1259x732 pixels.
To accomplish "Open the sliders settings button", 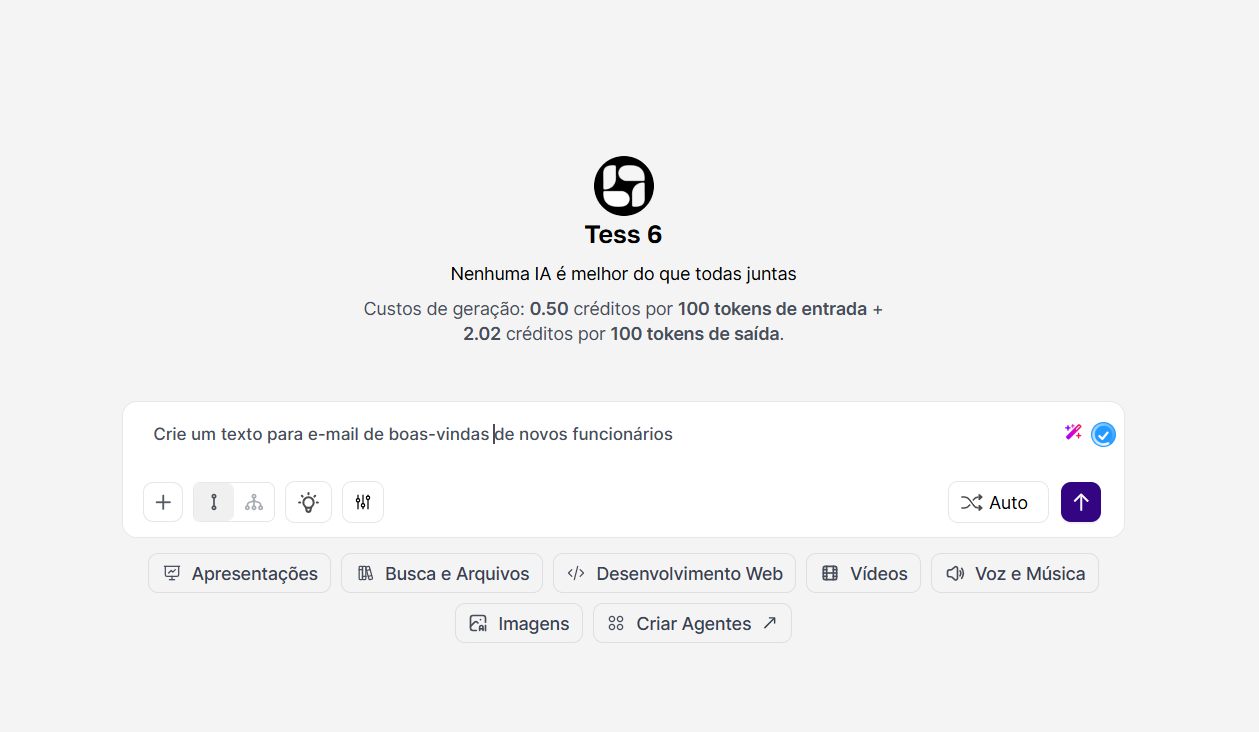I will click(363, 502).
